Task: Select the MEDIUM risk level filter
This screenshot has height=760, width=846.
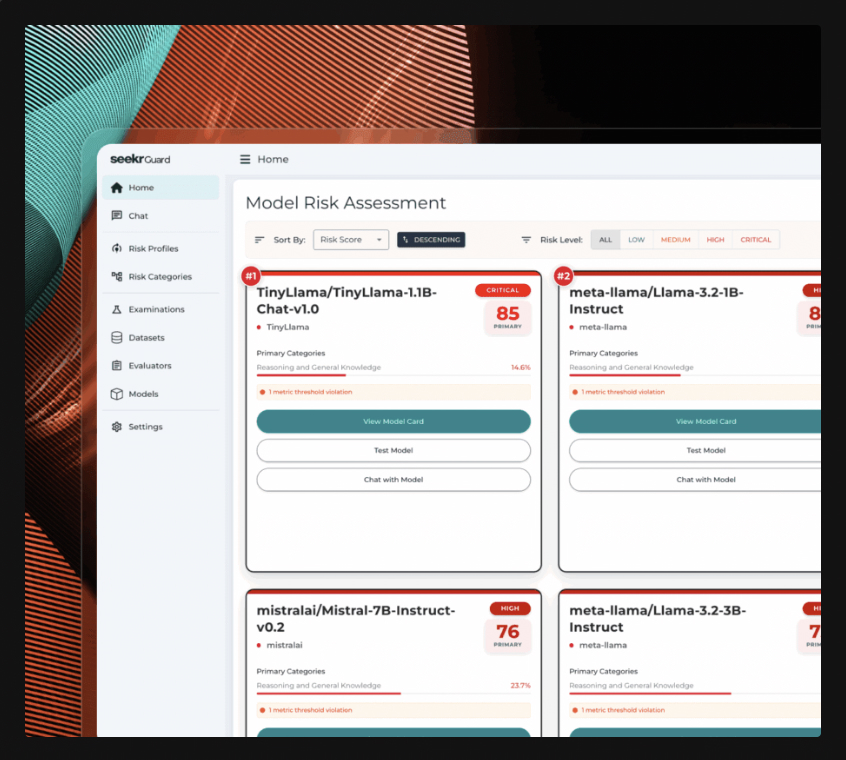Action: 675,240
